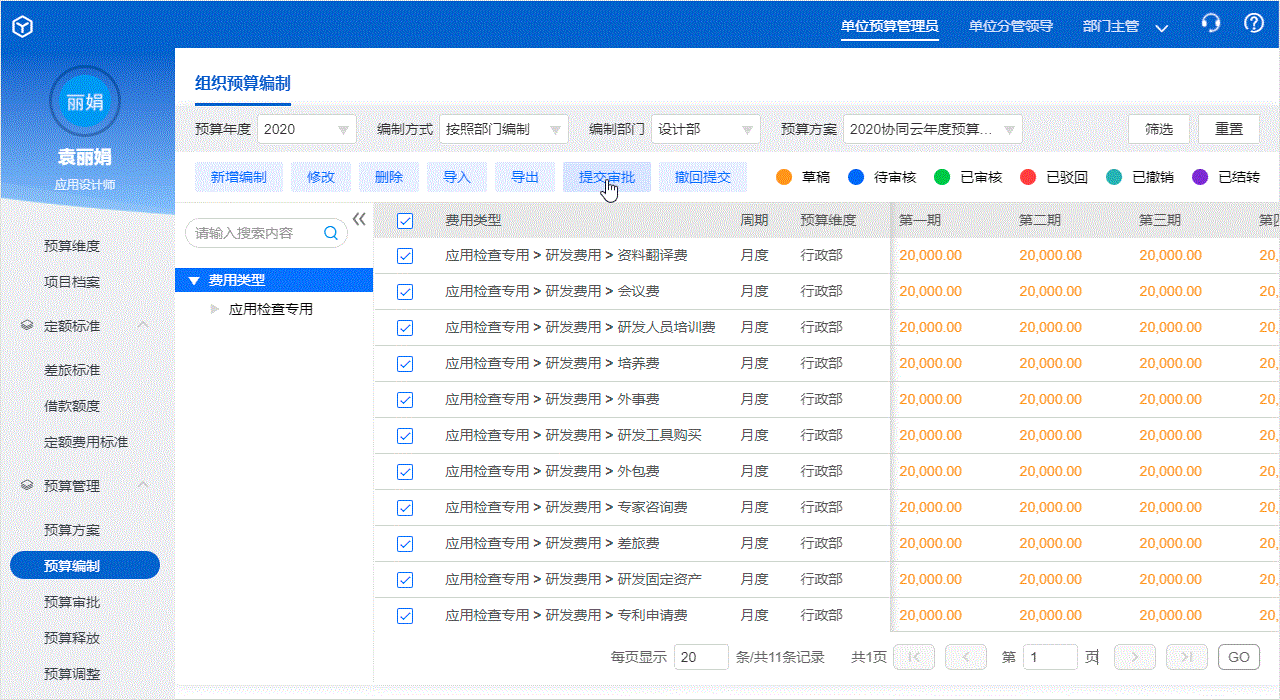This screenshot has height=700, width=1280.
Task: Open the 编制部门 设计部 dropdown
Action: tap(707, 129)
